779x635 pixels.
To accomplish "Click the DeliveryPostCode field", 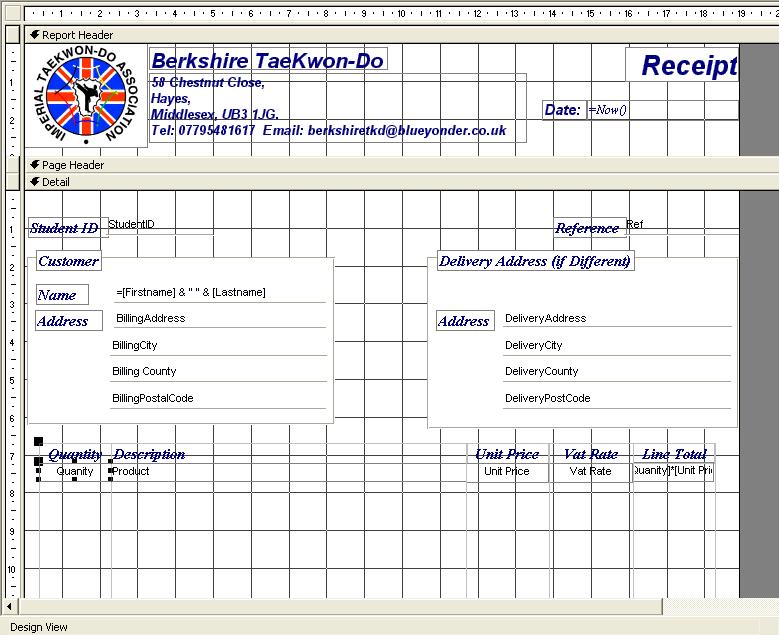I will pyautogui.click(x=617, y=399).
